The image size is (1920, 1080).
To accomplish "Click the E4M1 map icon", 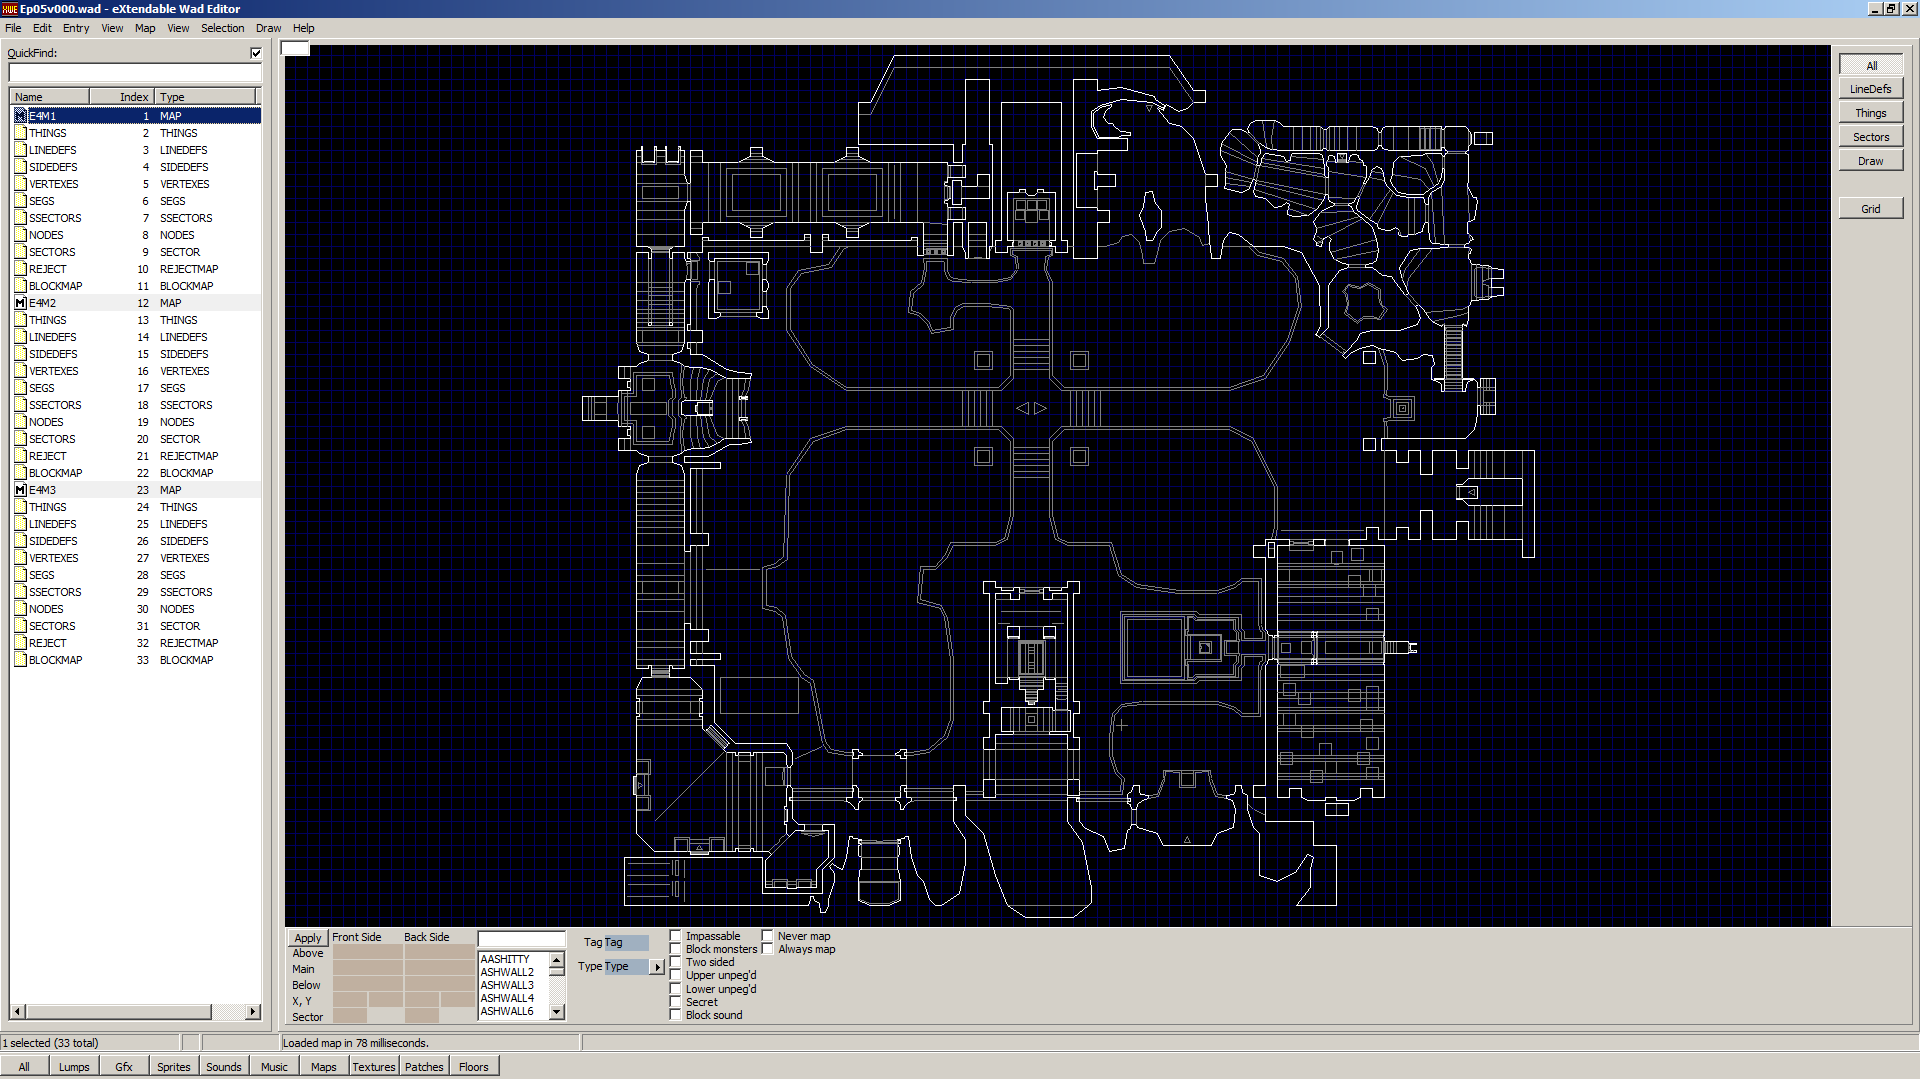I will click(x=20, y=116).
